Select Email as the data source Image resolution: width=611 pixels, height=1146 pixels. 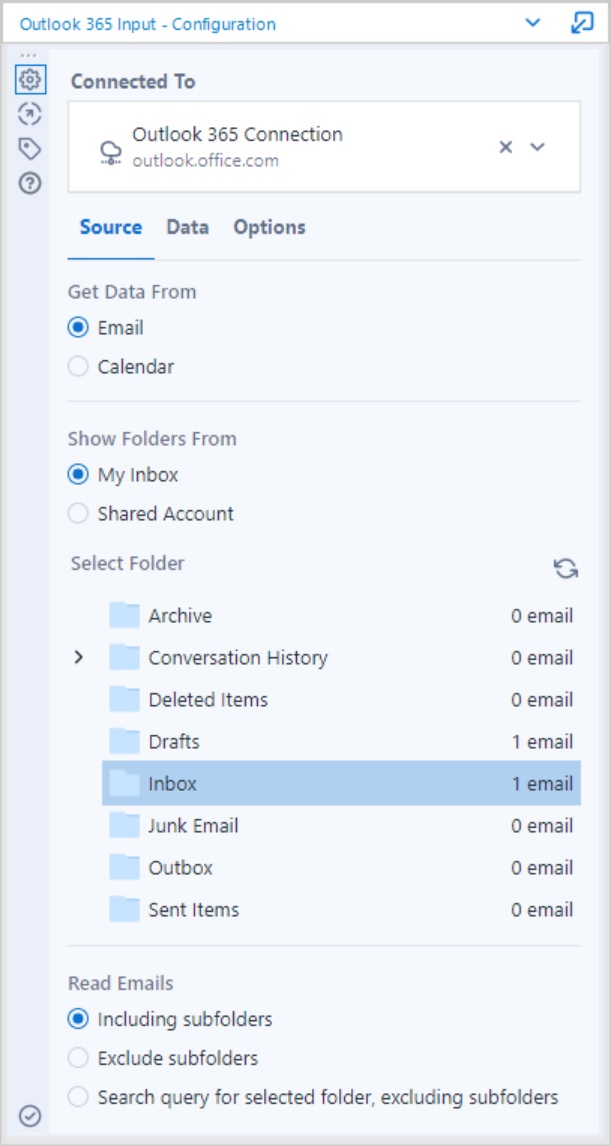click(x=79, y=325)
